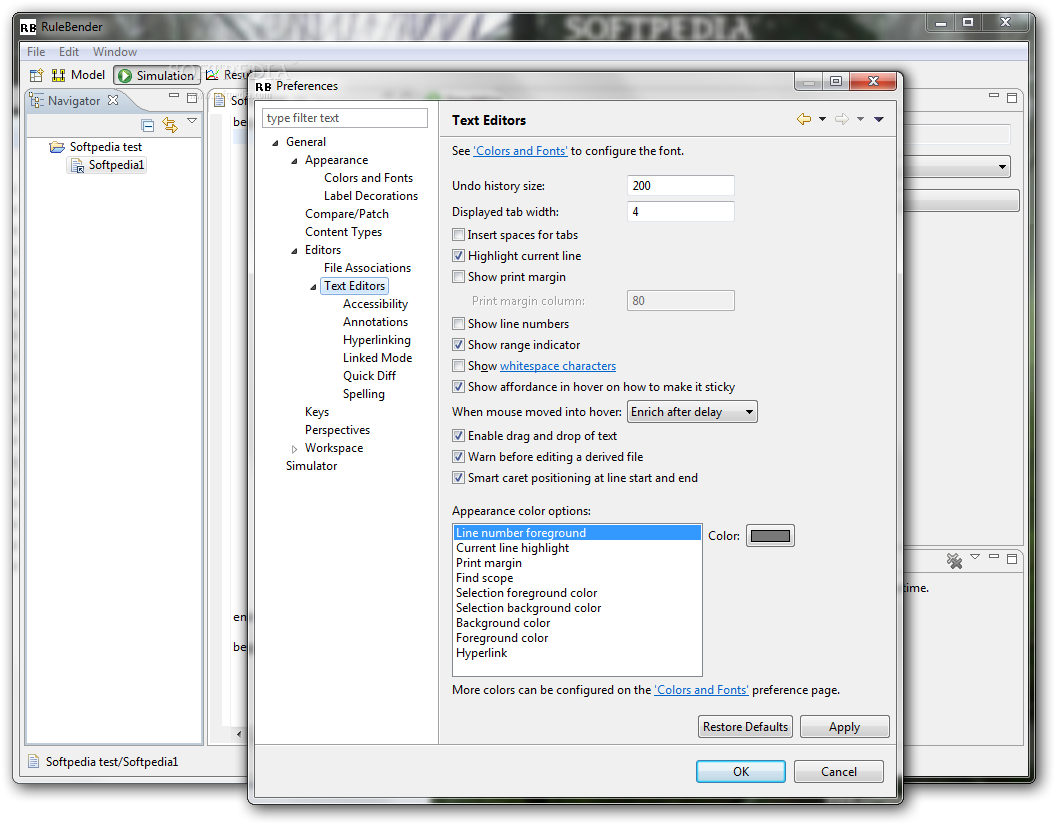Select the Simulator preferences entry
The image size is (1056, 825).
311,466
